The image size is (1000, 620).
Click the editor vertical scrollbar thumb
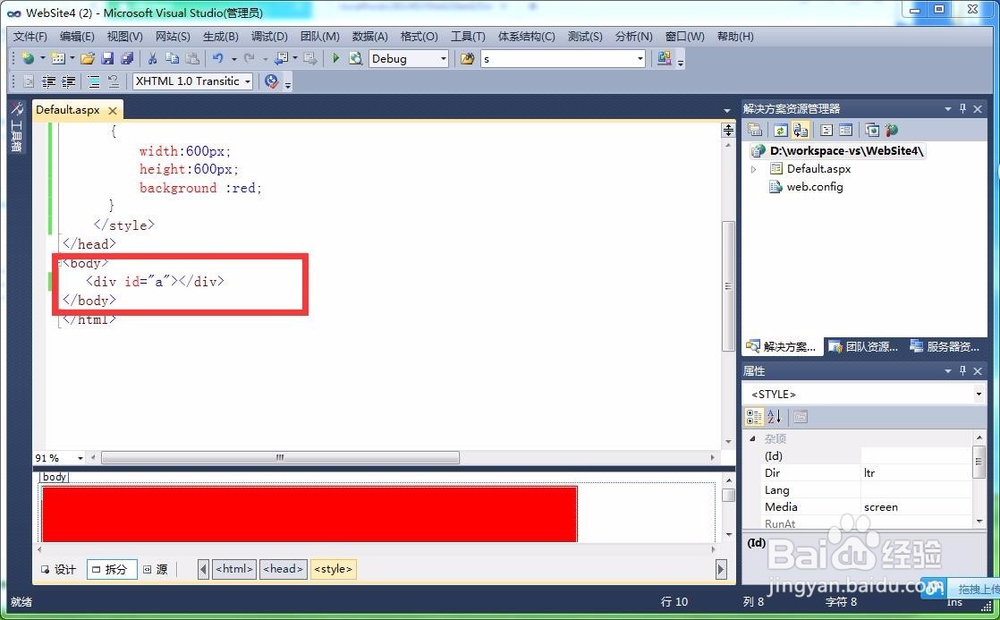[728, 286]
